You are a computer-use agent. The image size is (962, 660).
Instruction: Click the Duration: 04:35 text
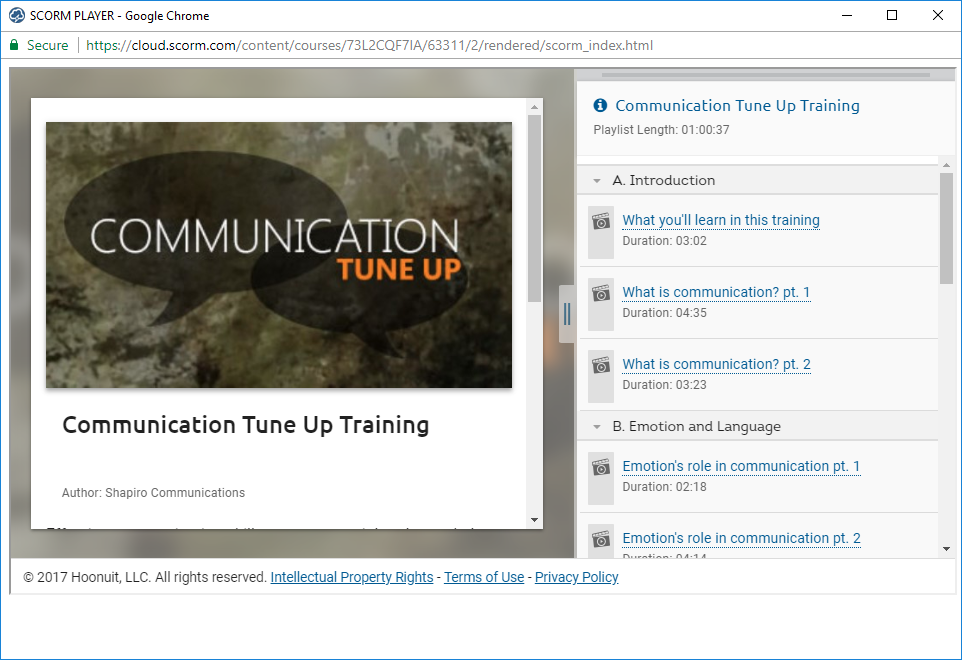click(x=664, y=313)
